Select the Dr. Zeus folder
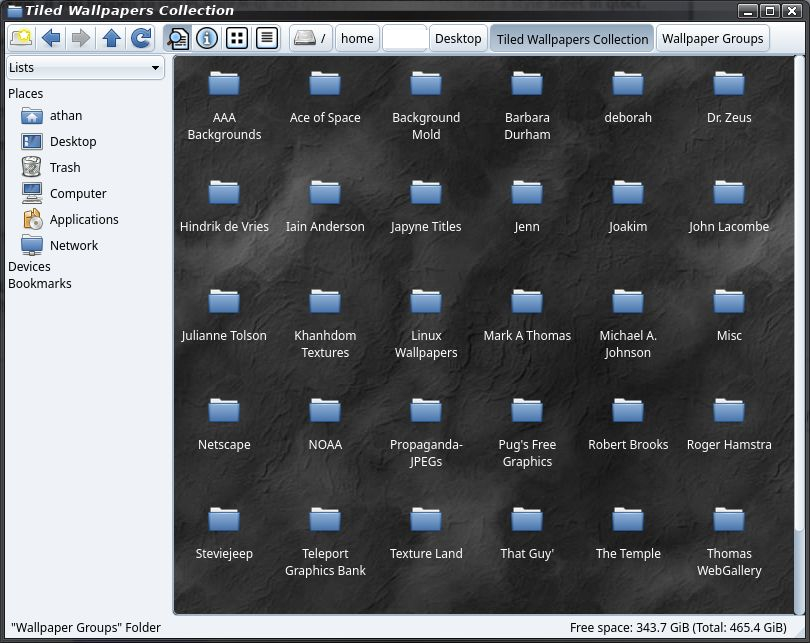Image resolution: width=810 pixels, height=643 pixels. point(729,97)
